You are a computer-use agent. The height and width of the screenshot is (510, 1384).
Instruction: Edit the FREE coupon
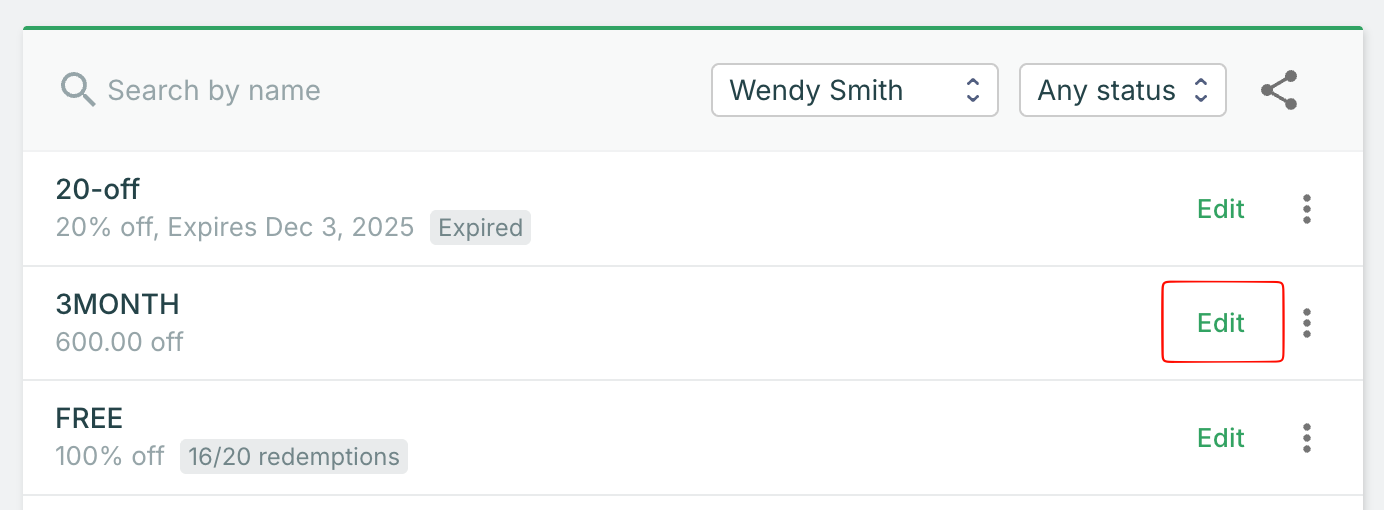(x=1221, y=438)
